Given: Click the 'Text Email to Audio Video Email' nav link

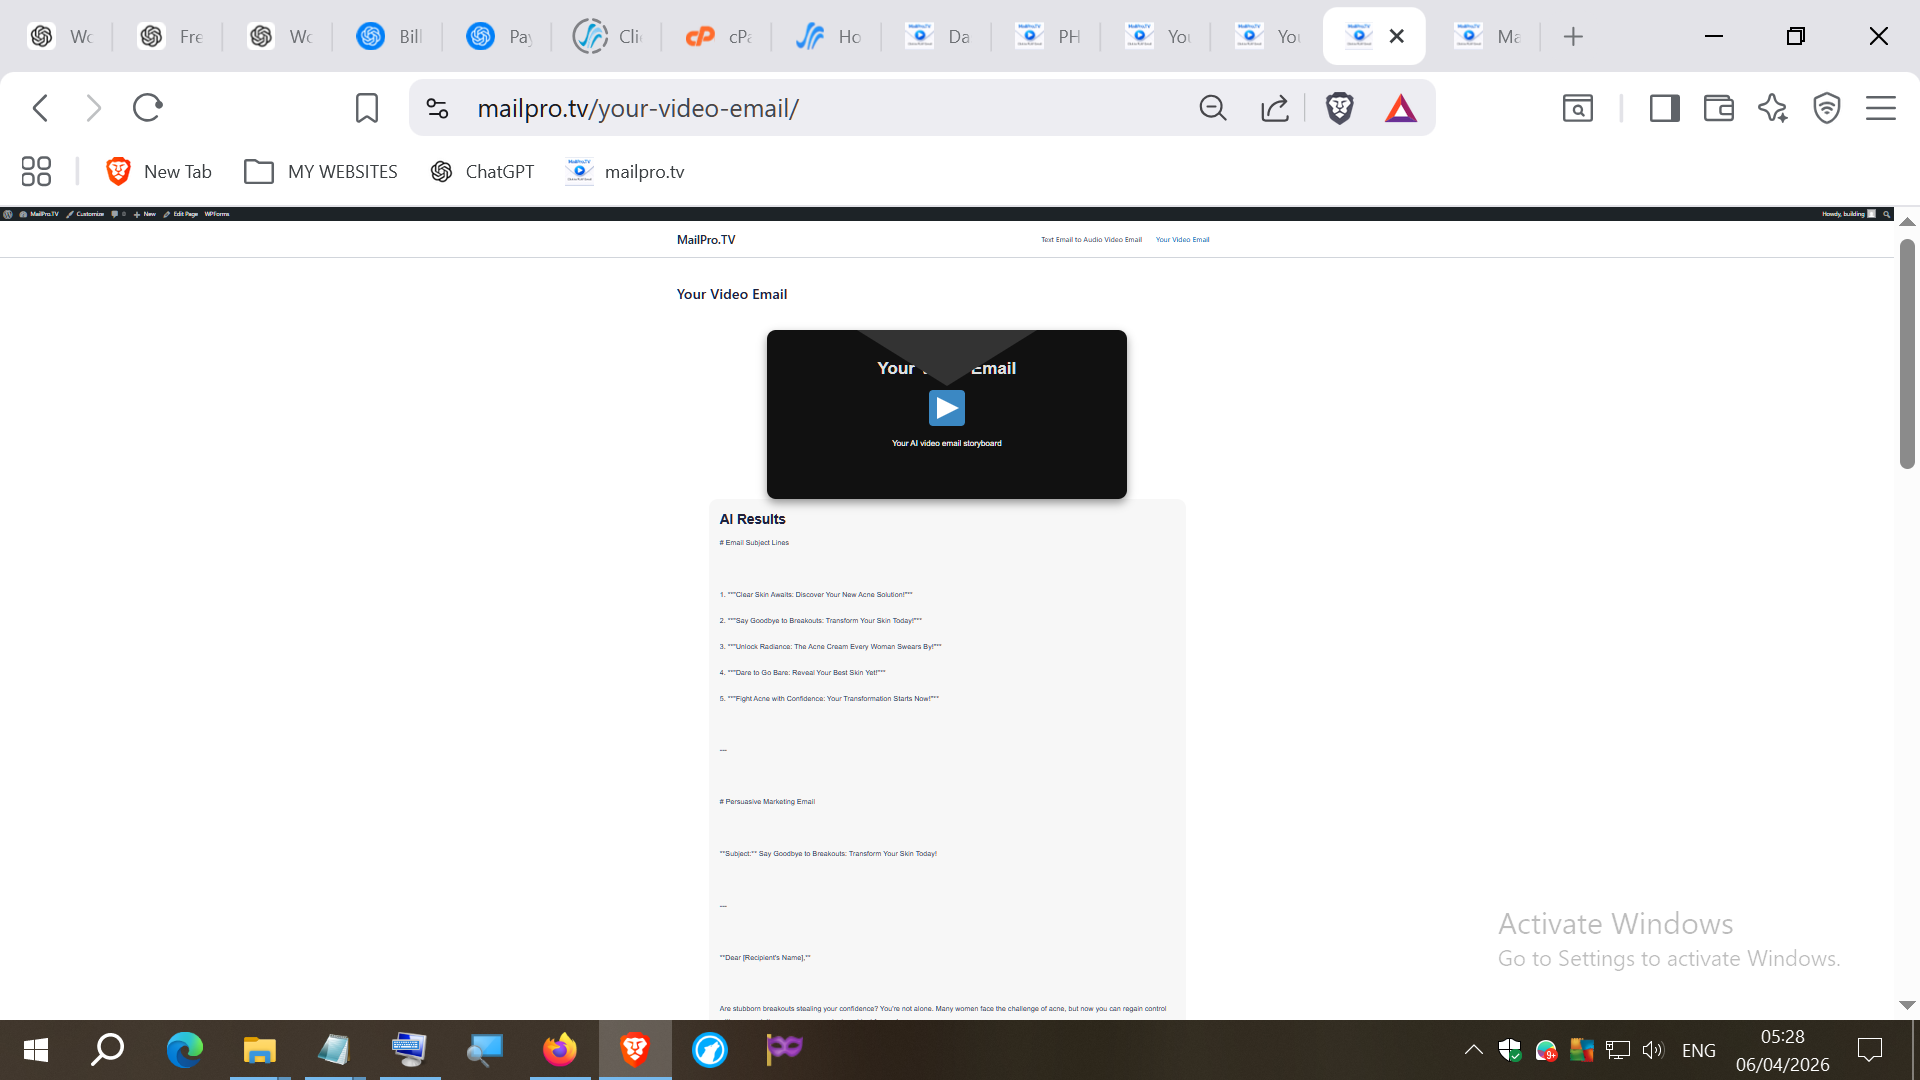Looking at the screenshot, I should 1091,240.
